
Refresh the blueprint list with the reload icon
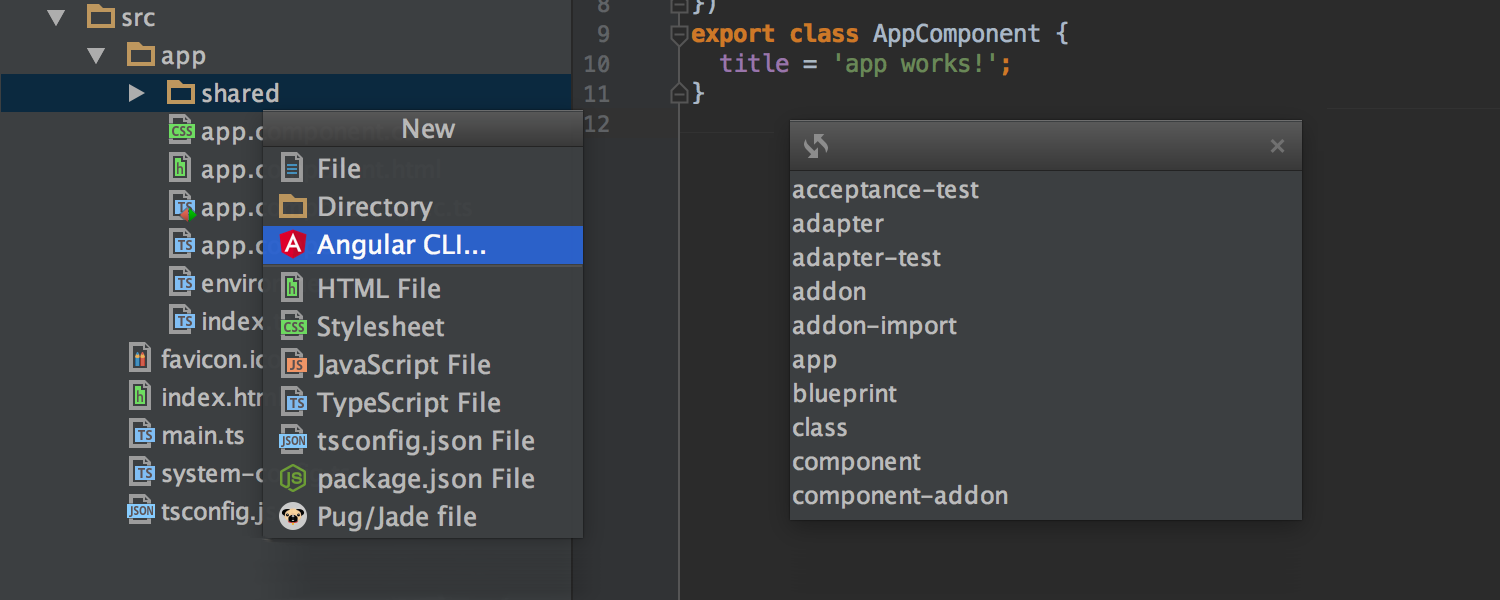pos(816,146)
